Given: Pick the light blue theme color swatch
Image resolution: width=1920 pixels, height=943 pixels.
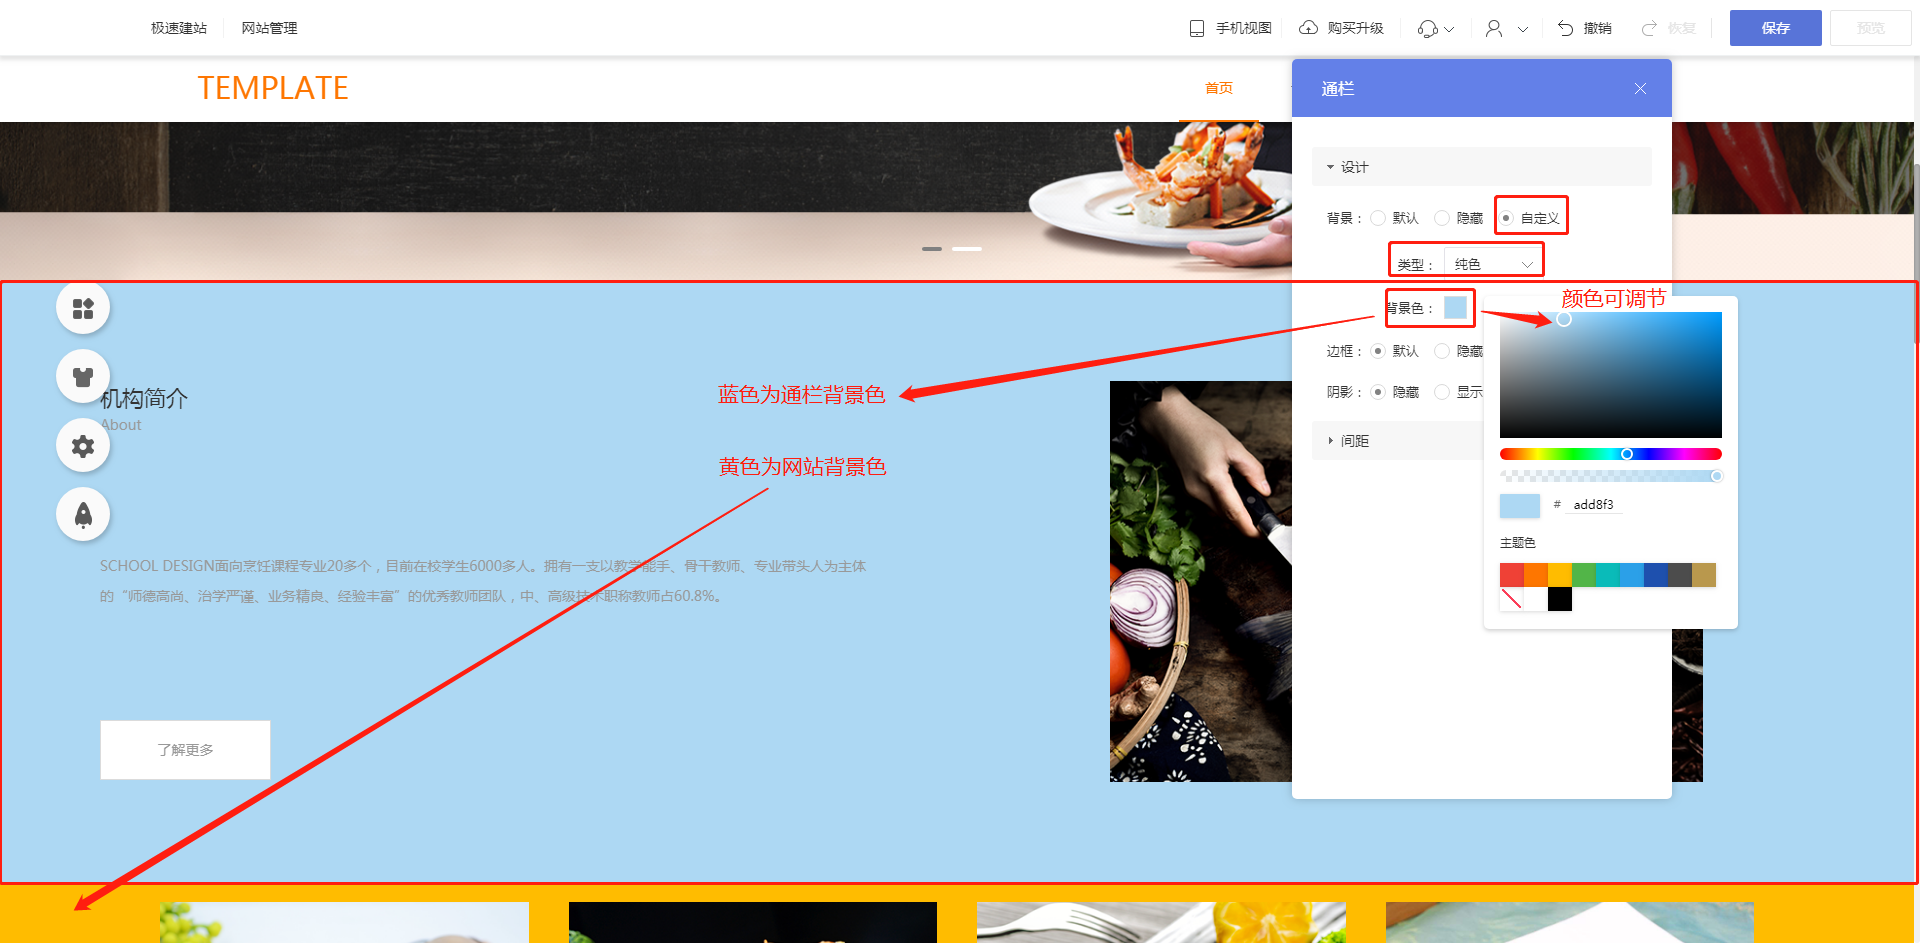Looking at the screenshot, I should tap(1632, 575).
